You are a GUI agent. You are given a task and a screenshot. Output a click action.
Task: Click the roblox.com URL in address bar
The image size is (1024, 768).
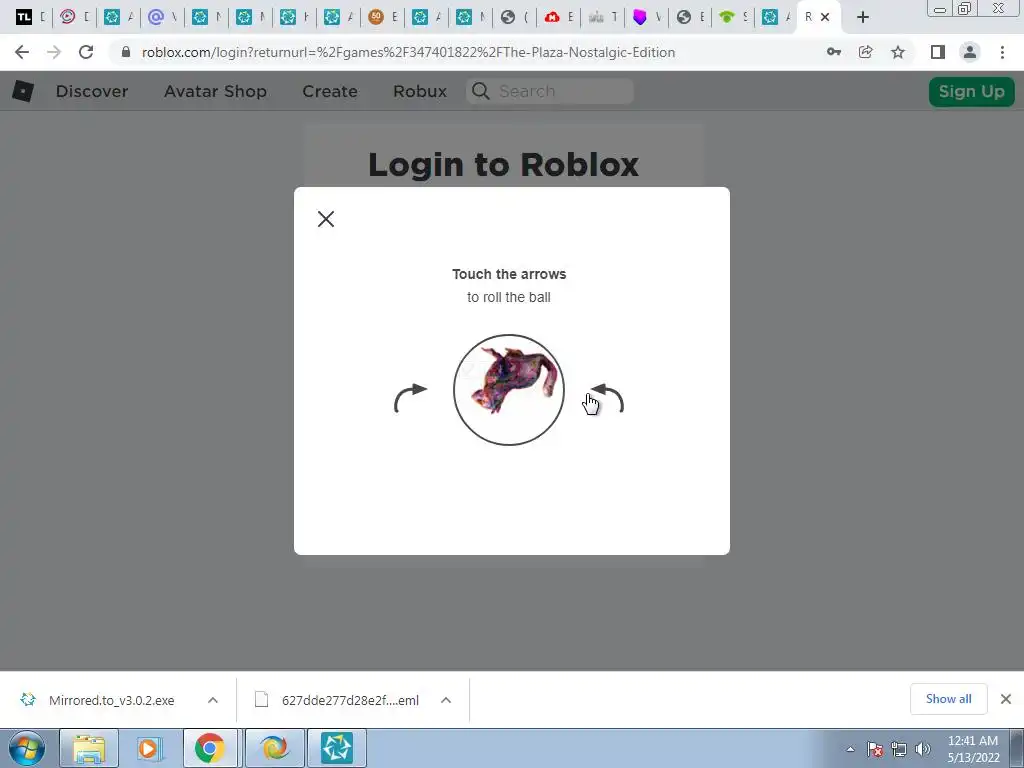408,52
